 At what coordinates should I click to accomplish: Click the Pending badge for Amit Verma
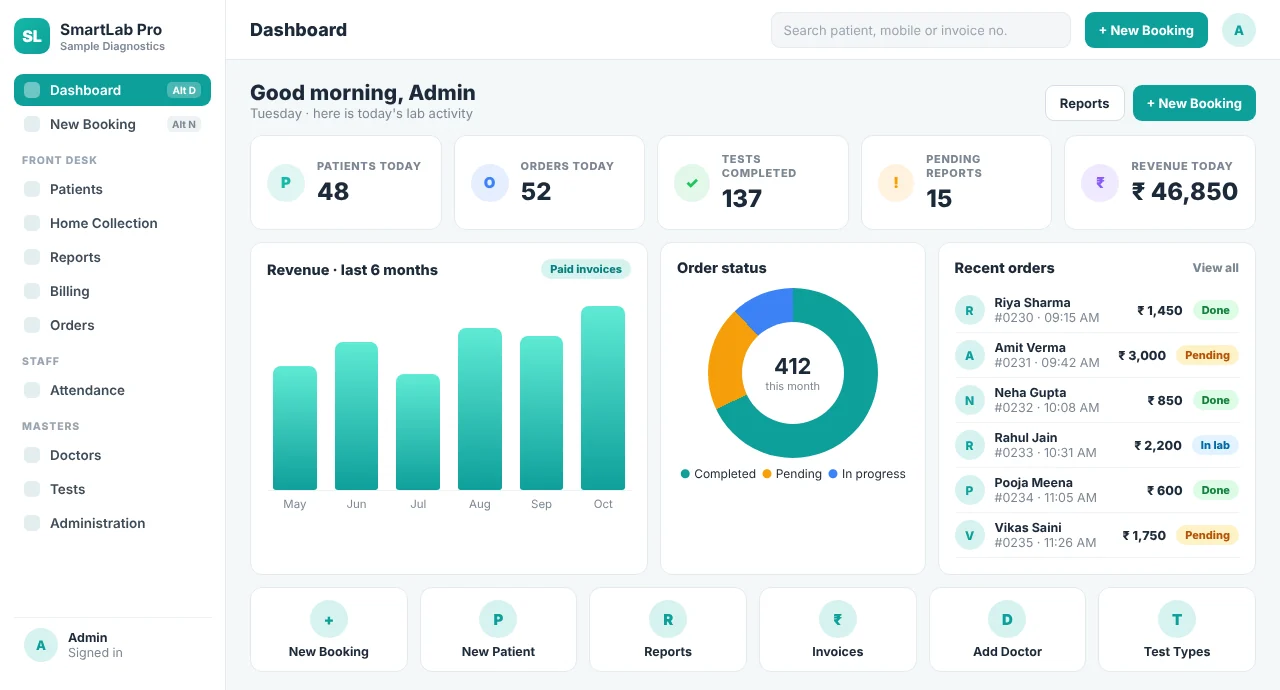click(1207, 355)
